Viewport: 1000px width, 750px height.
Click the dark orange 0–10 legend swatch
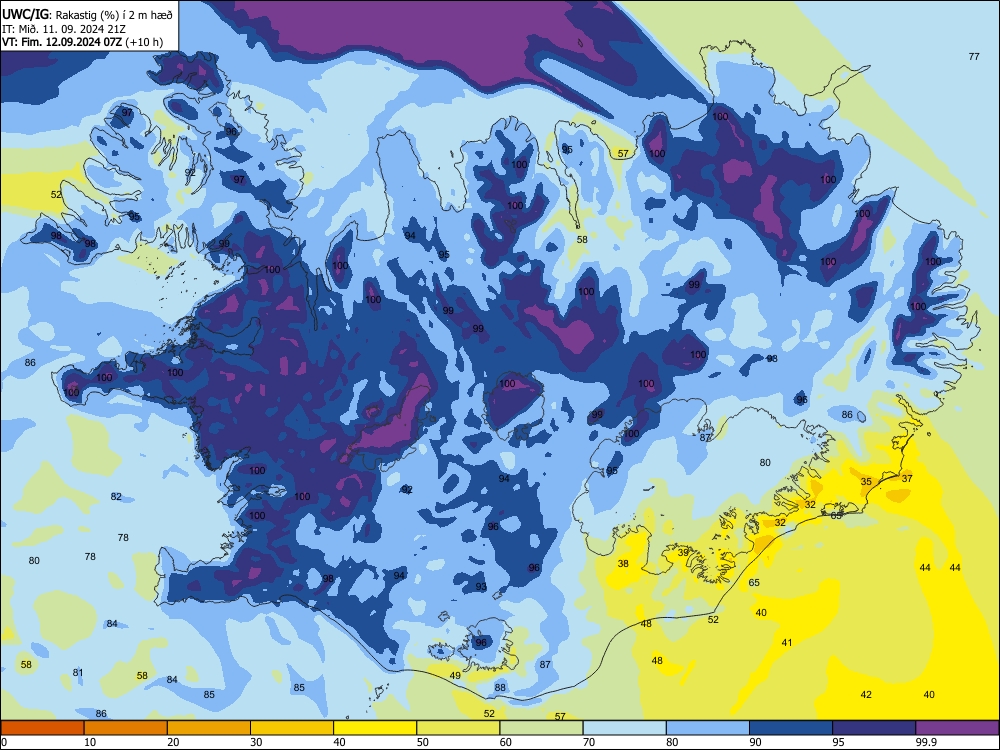click(42, 728)
